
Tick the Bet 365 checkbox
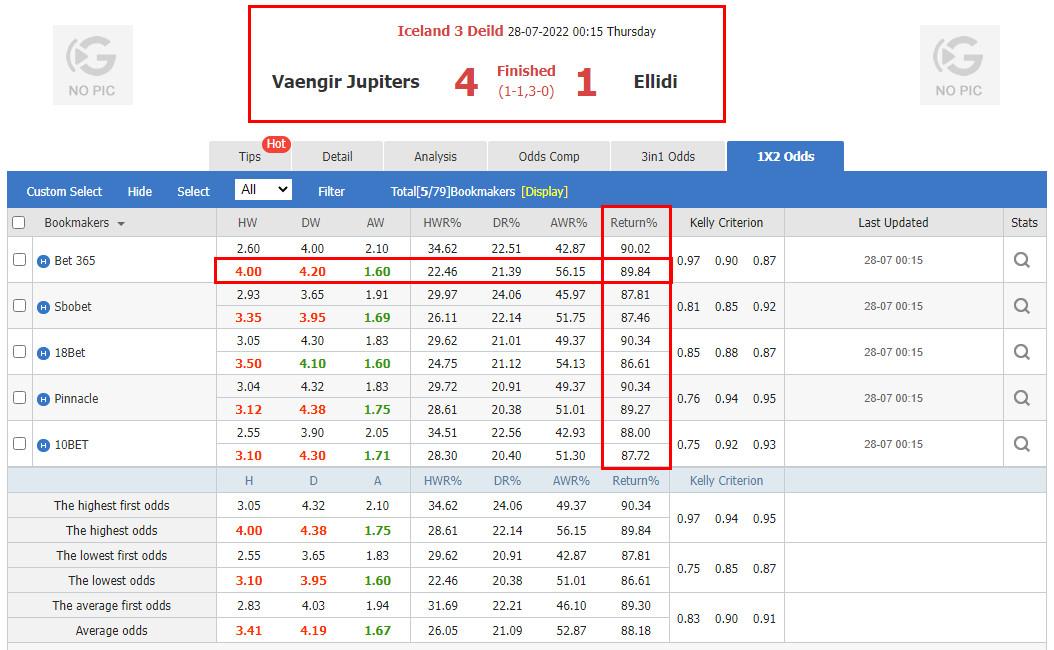pos(19,260)
